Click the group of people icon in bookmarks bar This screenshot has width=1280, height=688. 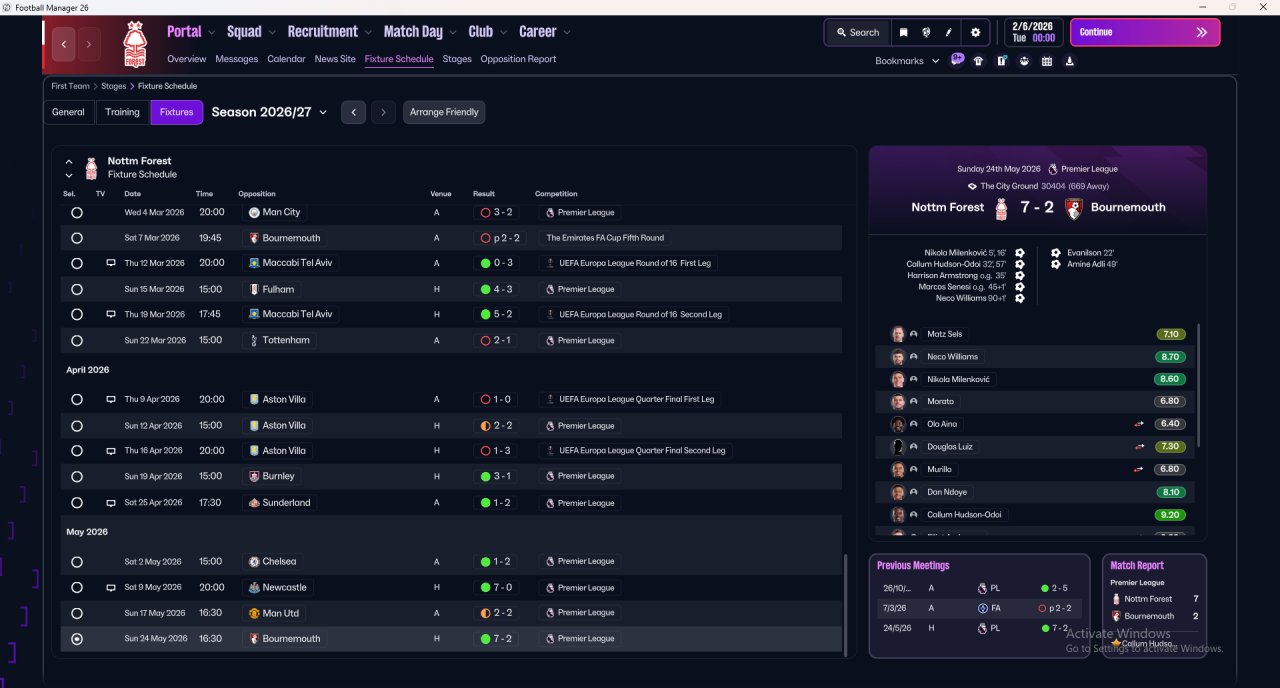(1024, 61)
